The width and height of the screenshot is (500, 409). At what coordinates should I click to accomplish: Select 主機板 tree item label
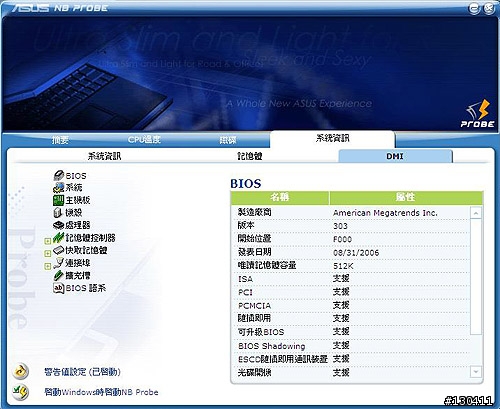coord(78,200)
